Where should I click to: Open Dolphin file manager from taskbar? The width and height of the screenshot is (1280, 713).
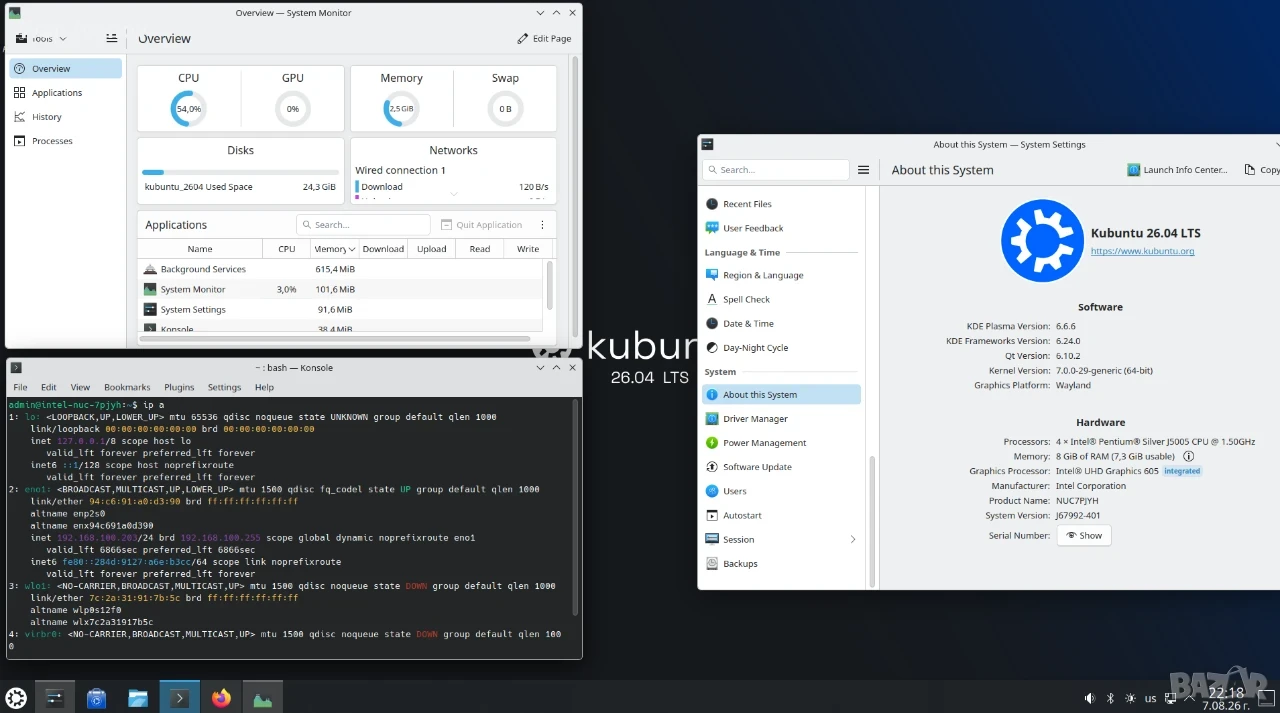138,698
